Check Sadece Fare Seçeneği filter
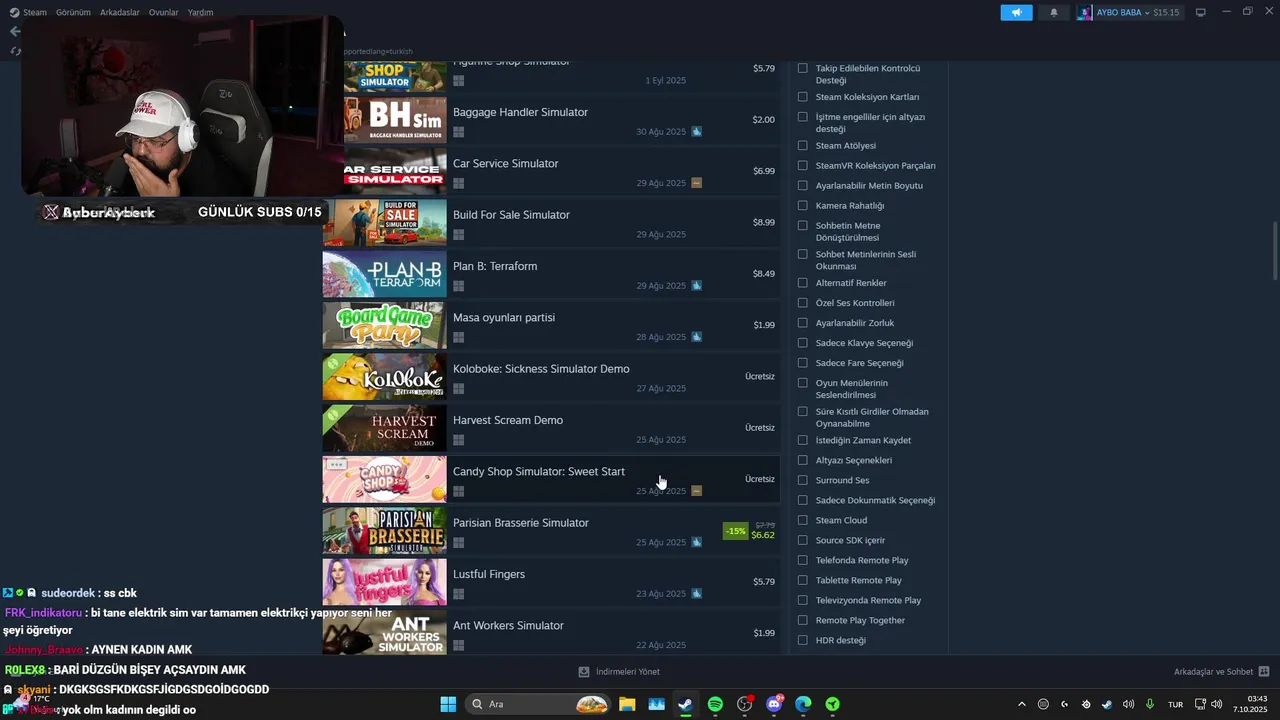Image resolution: width=1280 pixels, height=720 pixels. pyautogui.click(x=802, y=362)
